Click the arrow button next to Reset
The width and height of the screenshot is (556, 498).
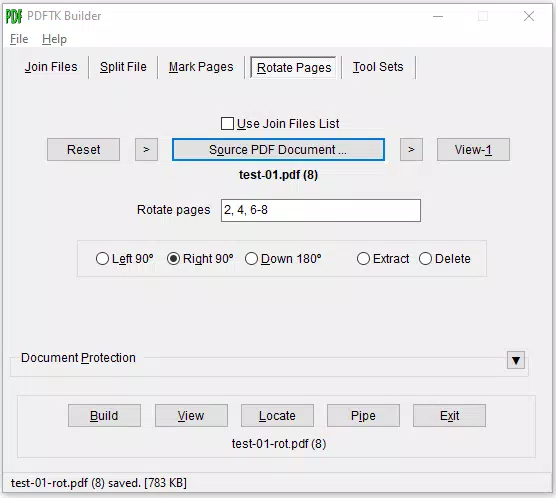tap(146, 150)
